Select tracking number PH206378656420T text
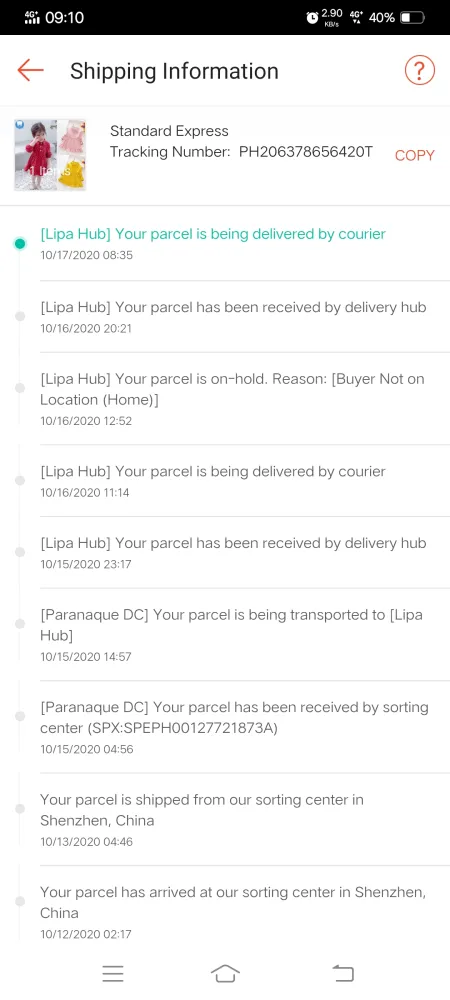 [x=305, y=152]
